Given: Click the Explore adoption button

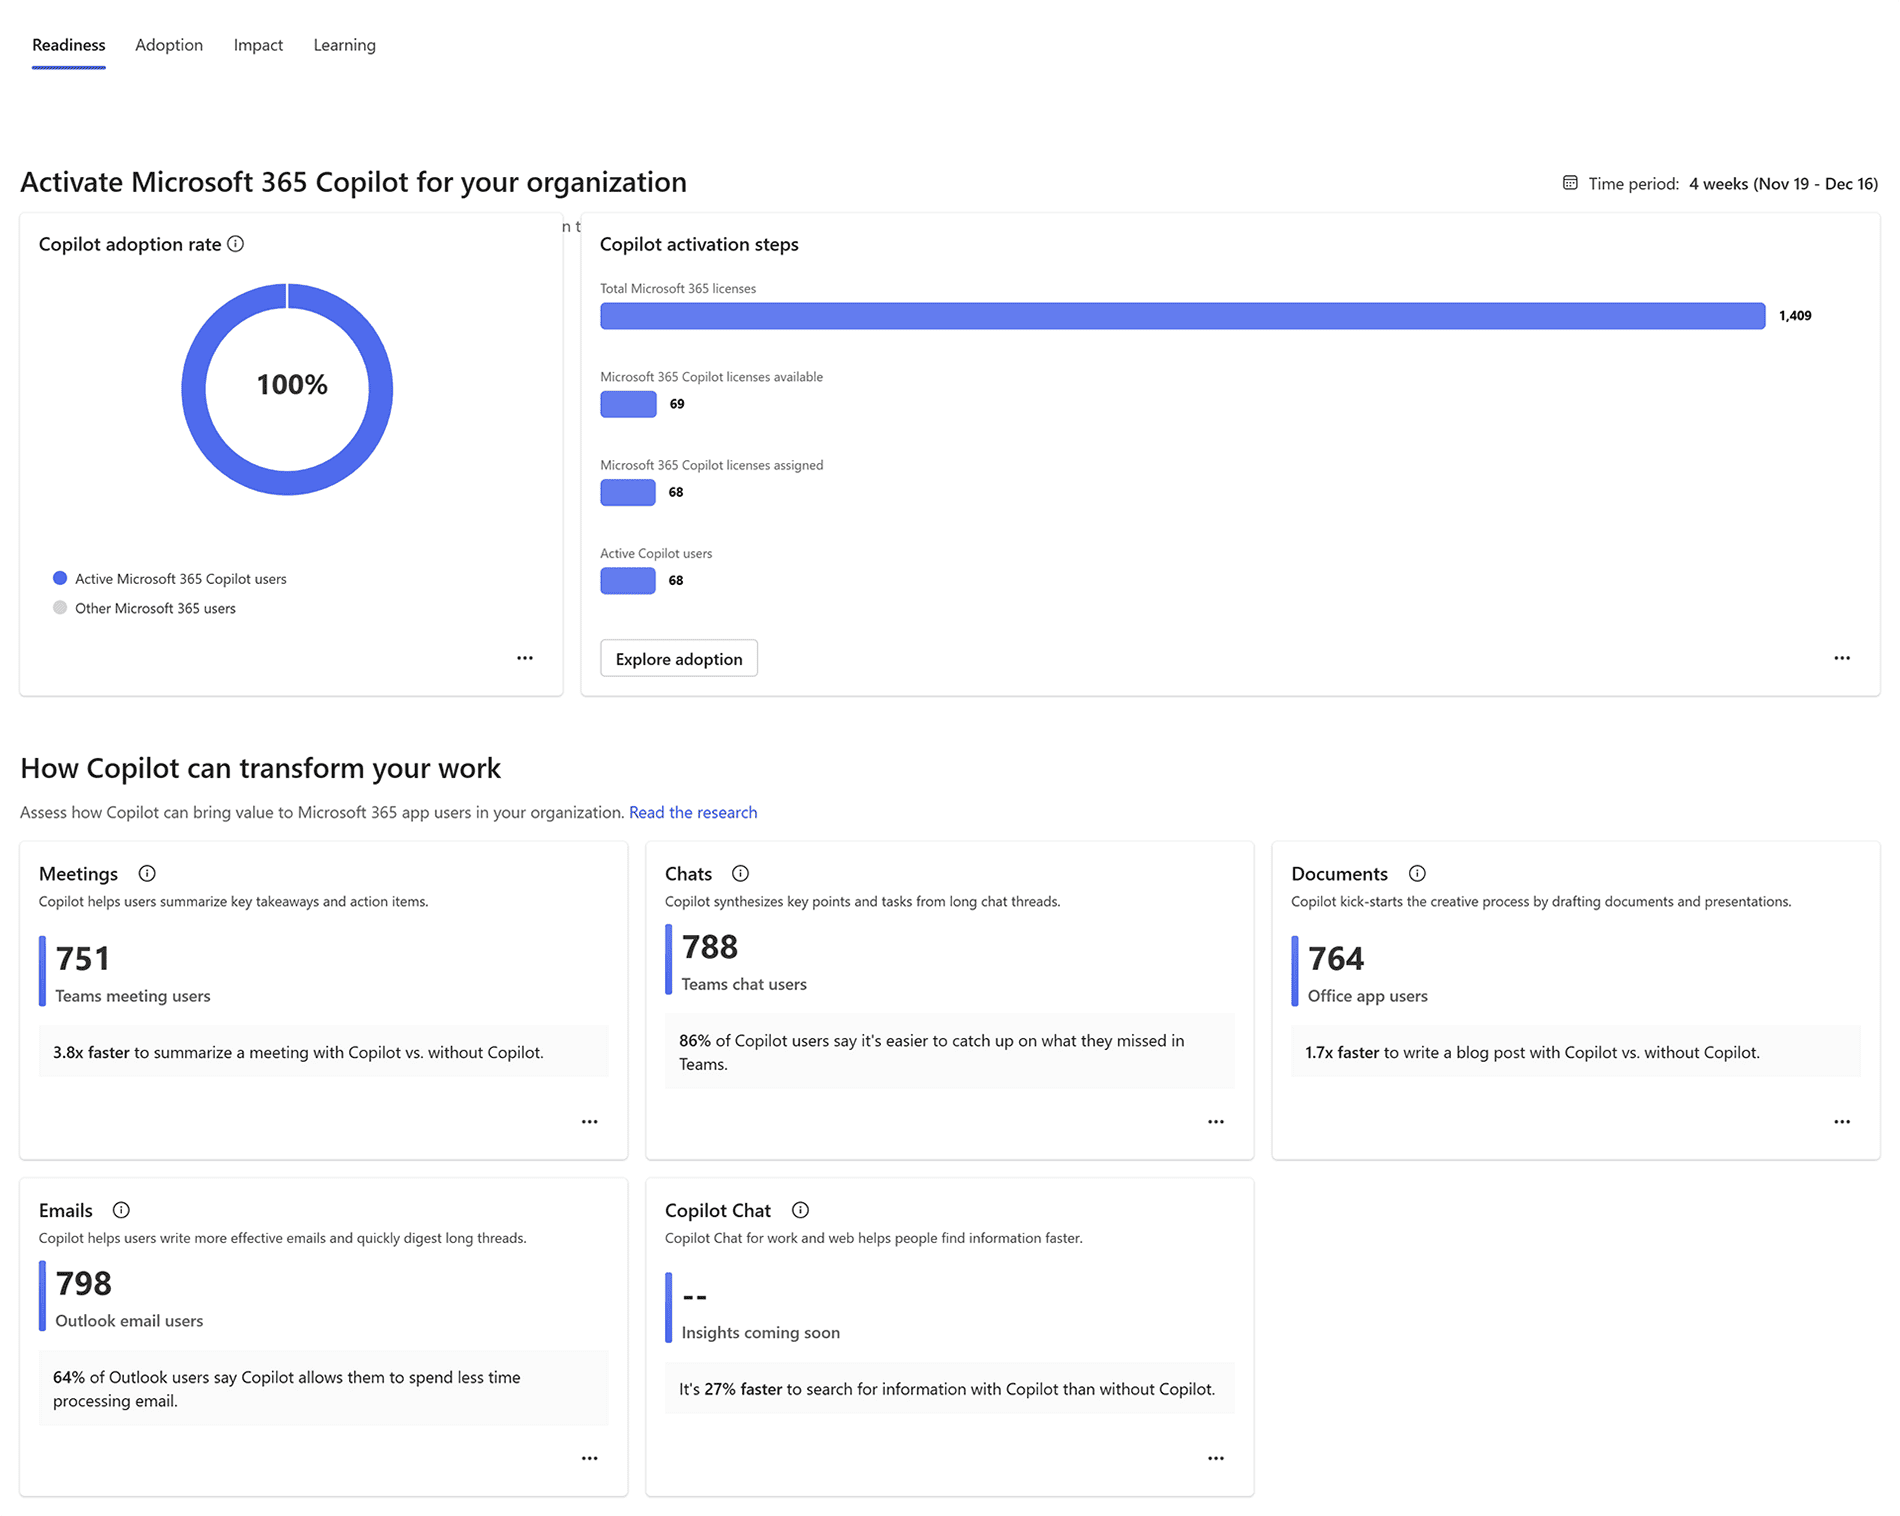Looking at the screenshot, I should click(x=679, y=659).
